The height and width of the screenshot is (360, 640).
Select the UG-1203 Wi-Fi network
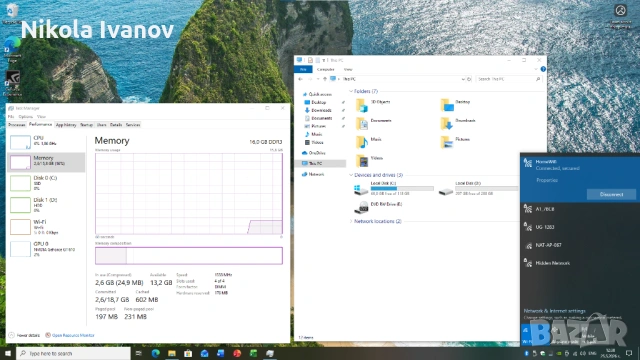[580, 227]
